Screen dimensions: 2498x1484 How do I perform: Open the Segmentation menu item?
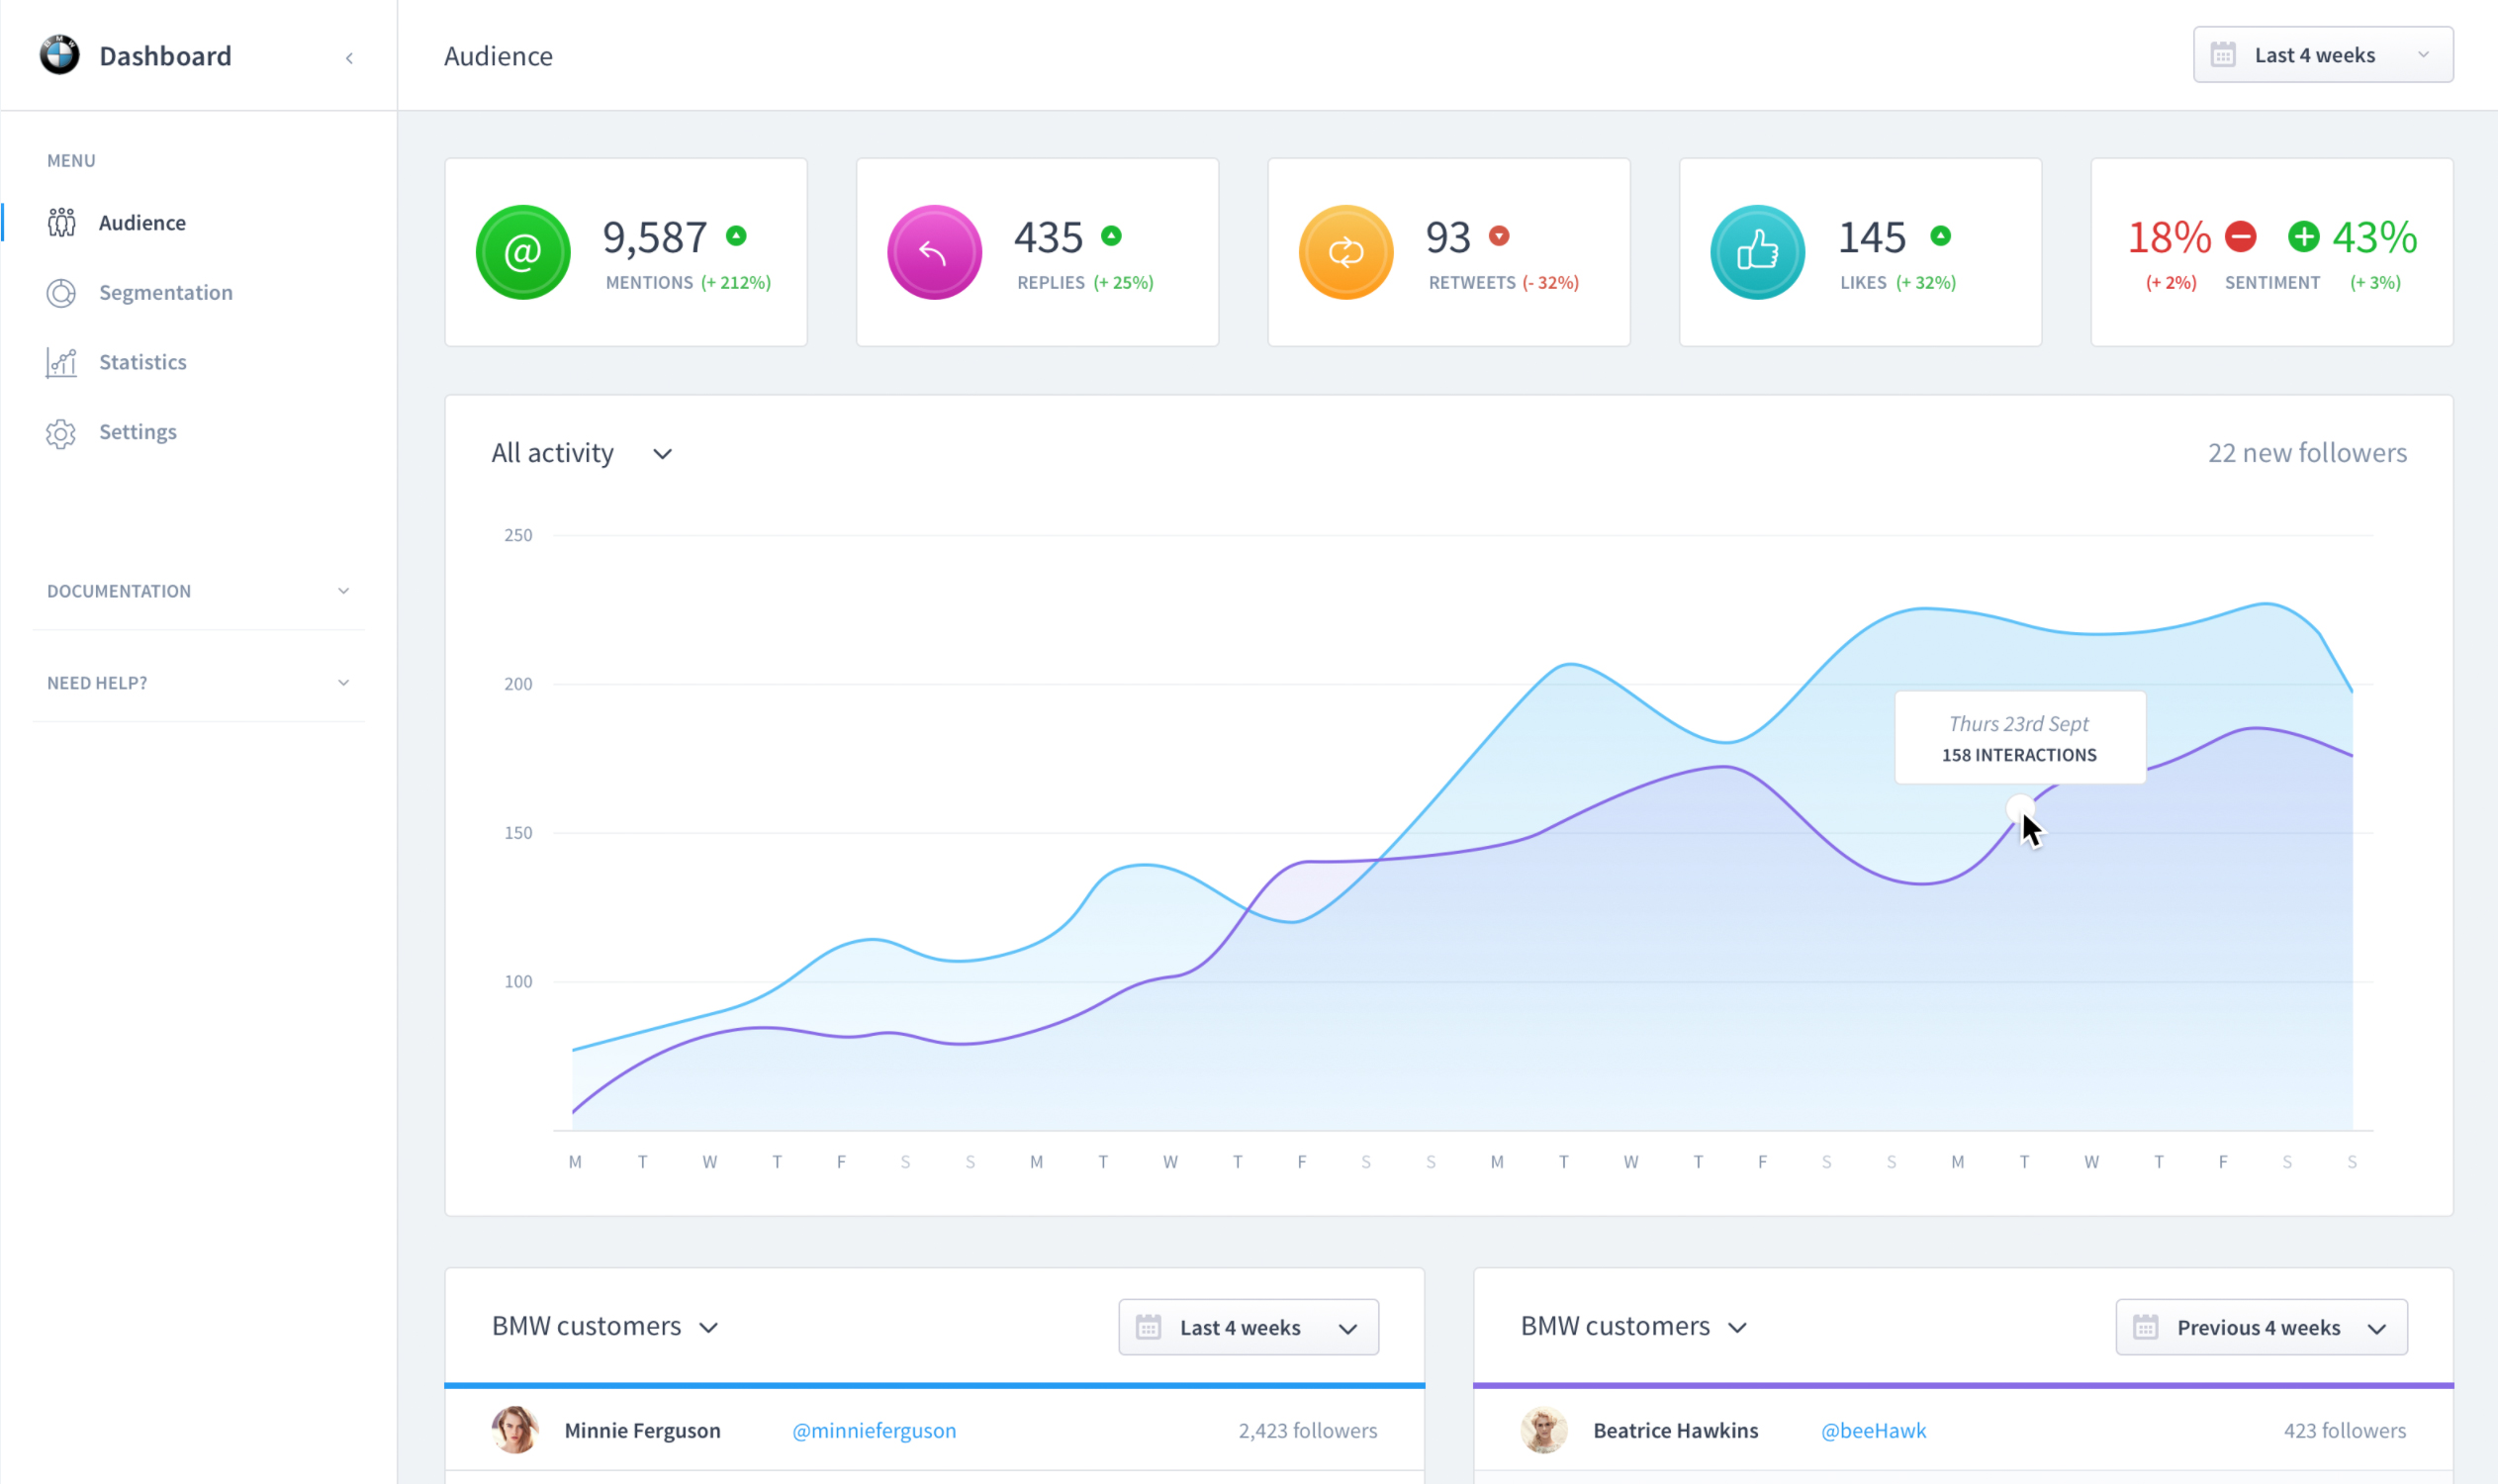pos(165,293)
